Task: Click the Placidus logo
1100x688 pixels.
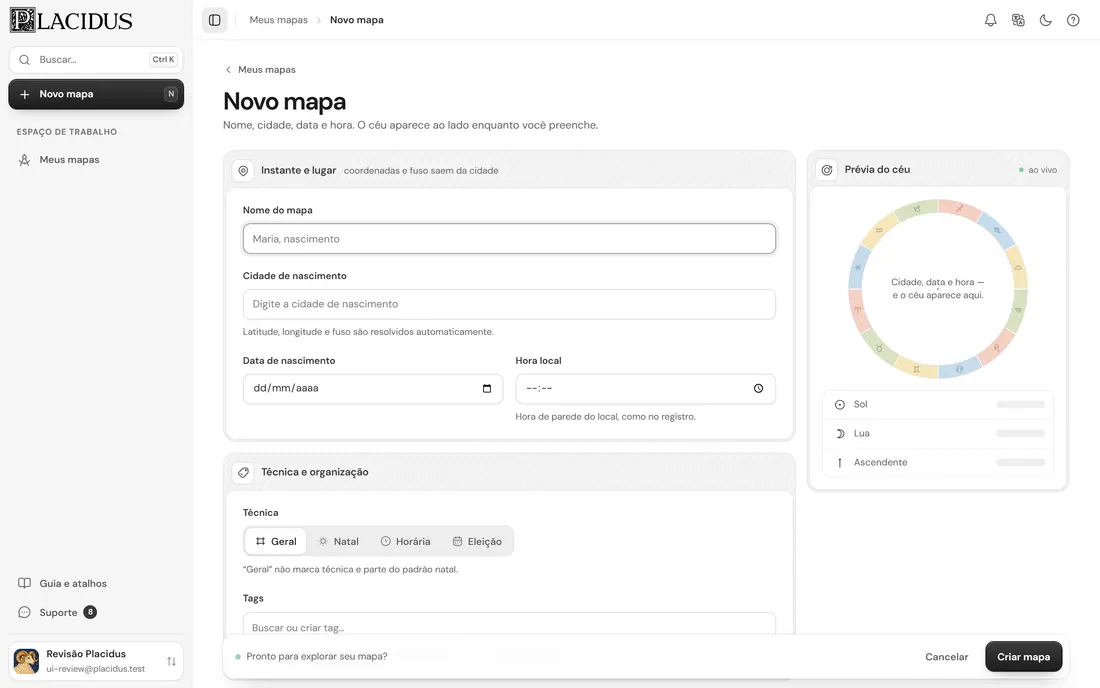Action: click(71, 20)
